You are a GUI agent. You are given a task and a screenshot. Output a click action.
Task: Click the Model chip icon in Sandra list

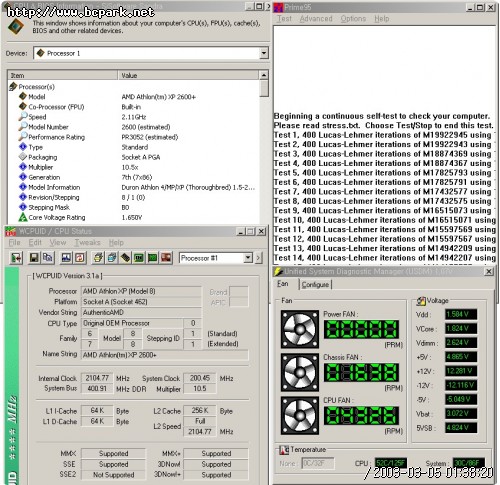[x=23, y=96]
